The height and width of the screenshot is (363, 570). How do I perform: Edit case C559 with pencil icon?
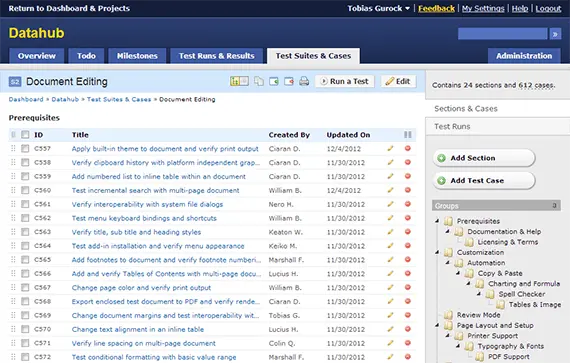pyautogui.click(x=390, y=176)
